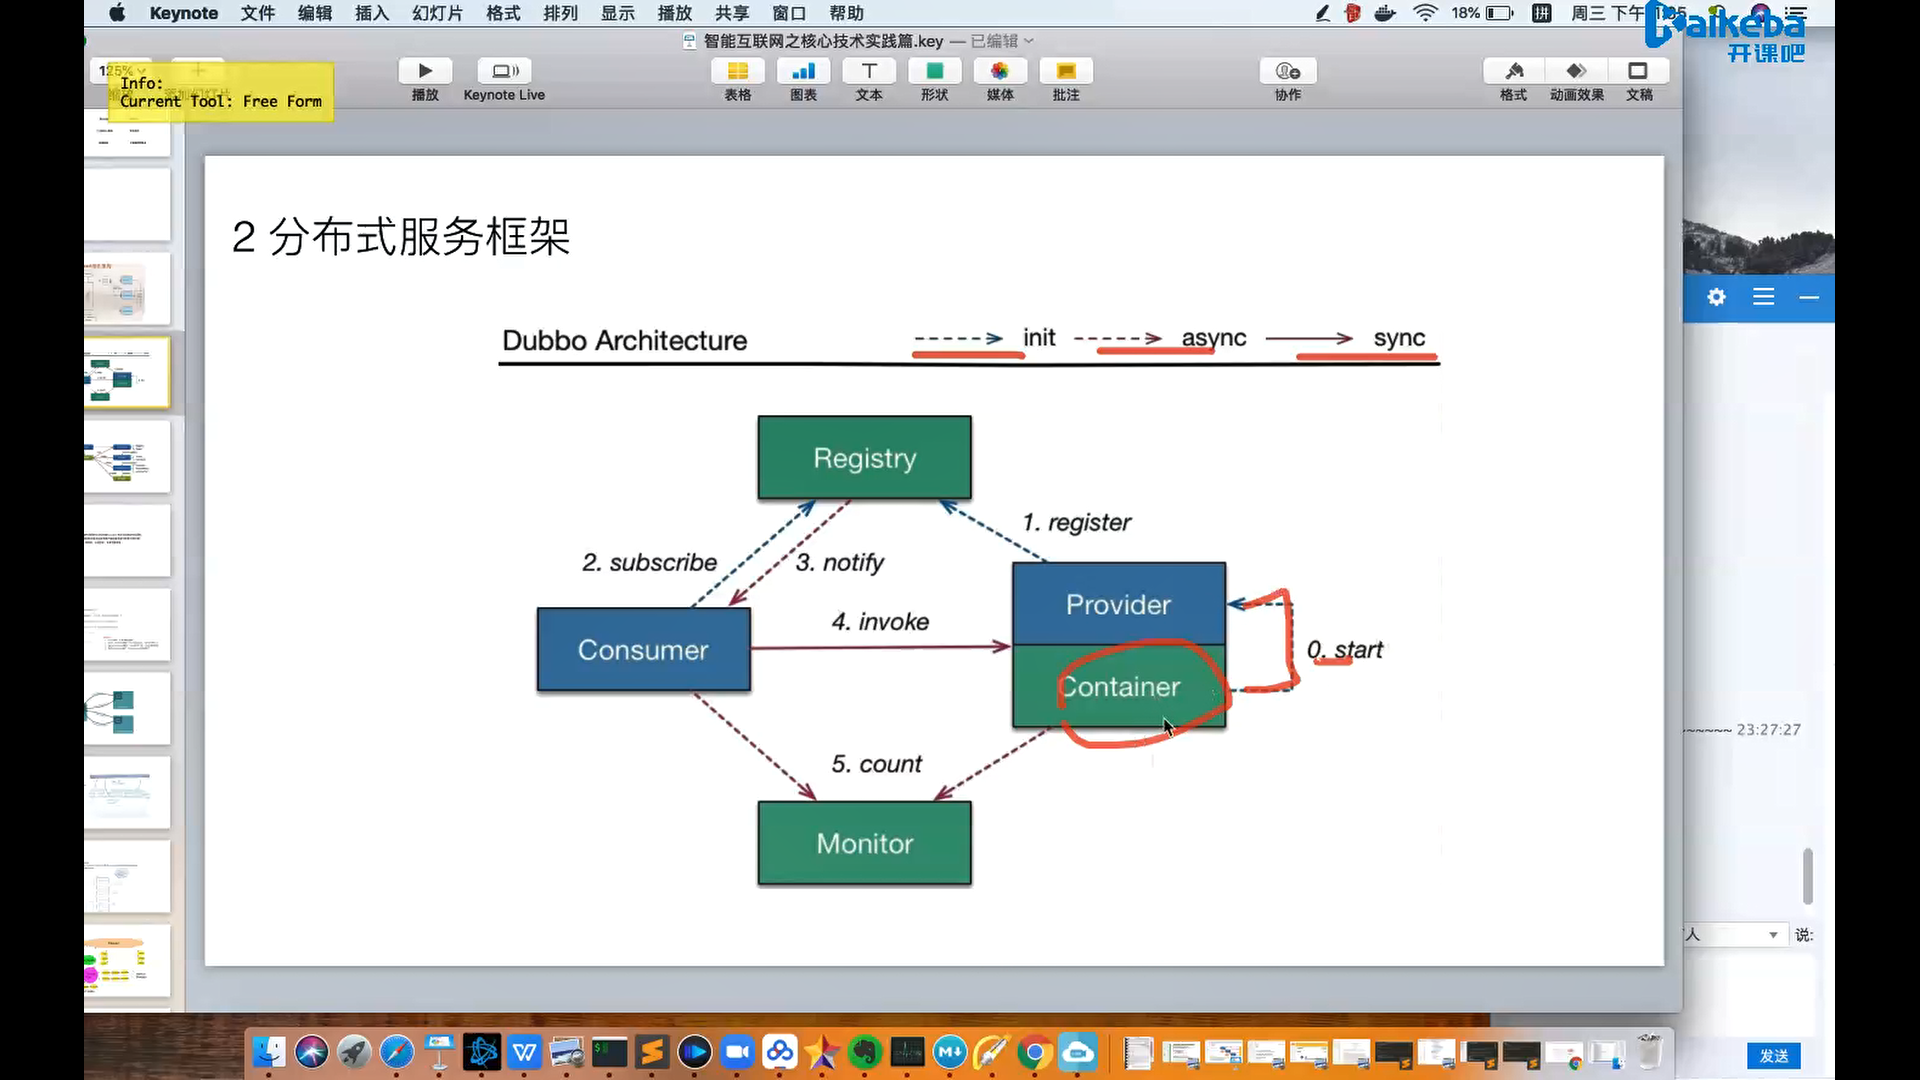
Task: Toggle the Animate effects panel
Action: 1576,71
